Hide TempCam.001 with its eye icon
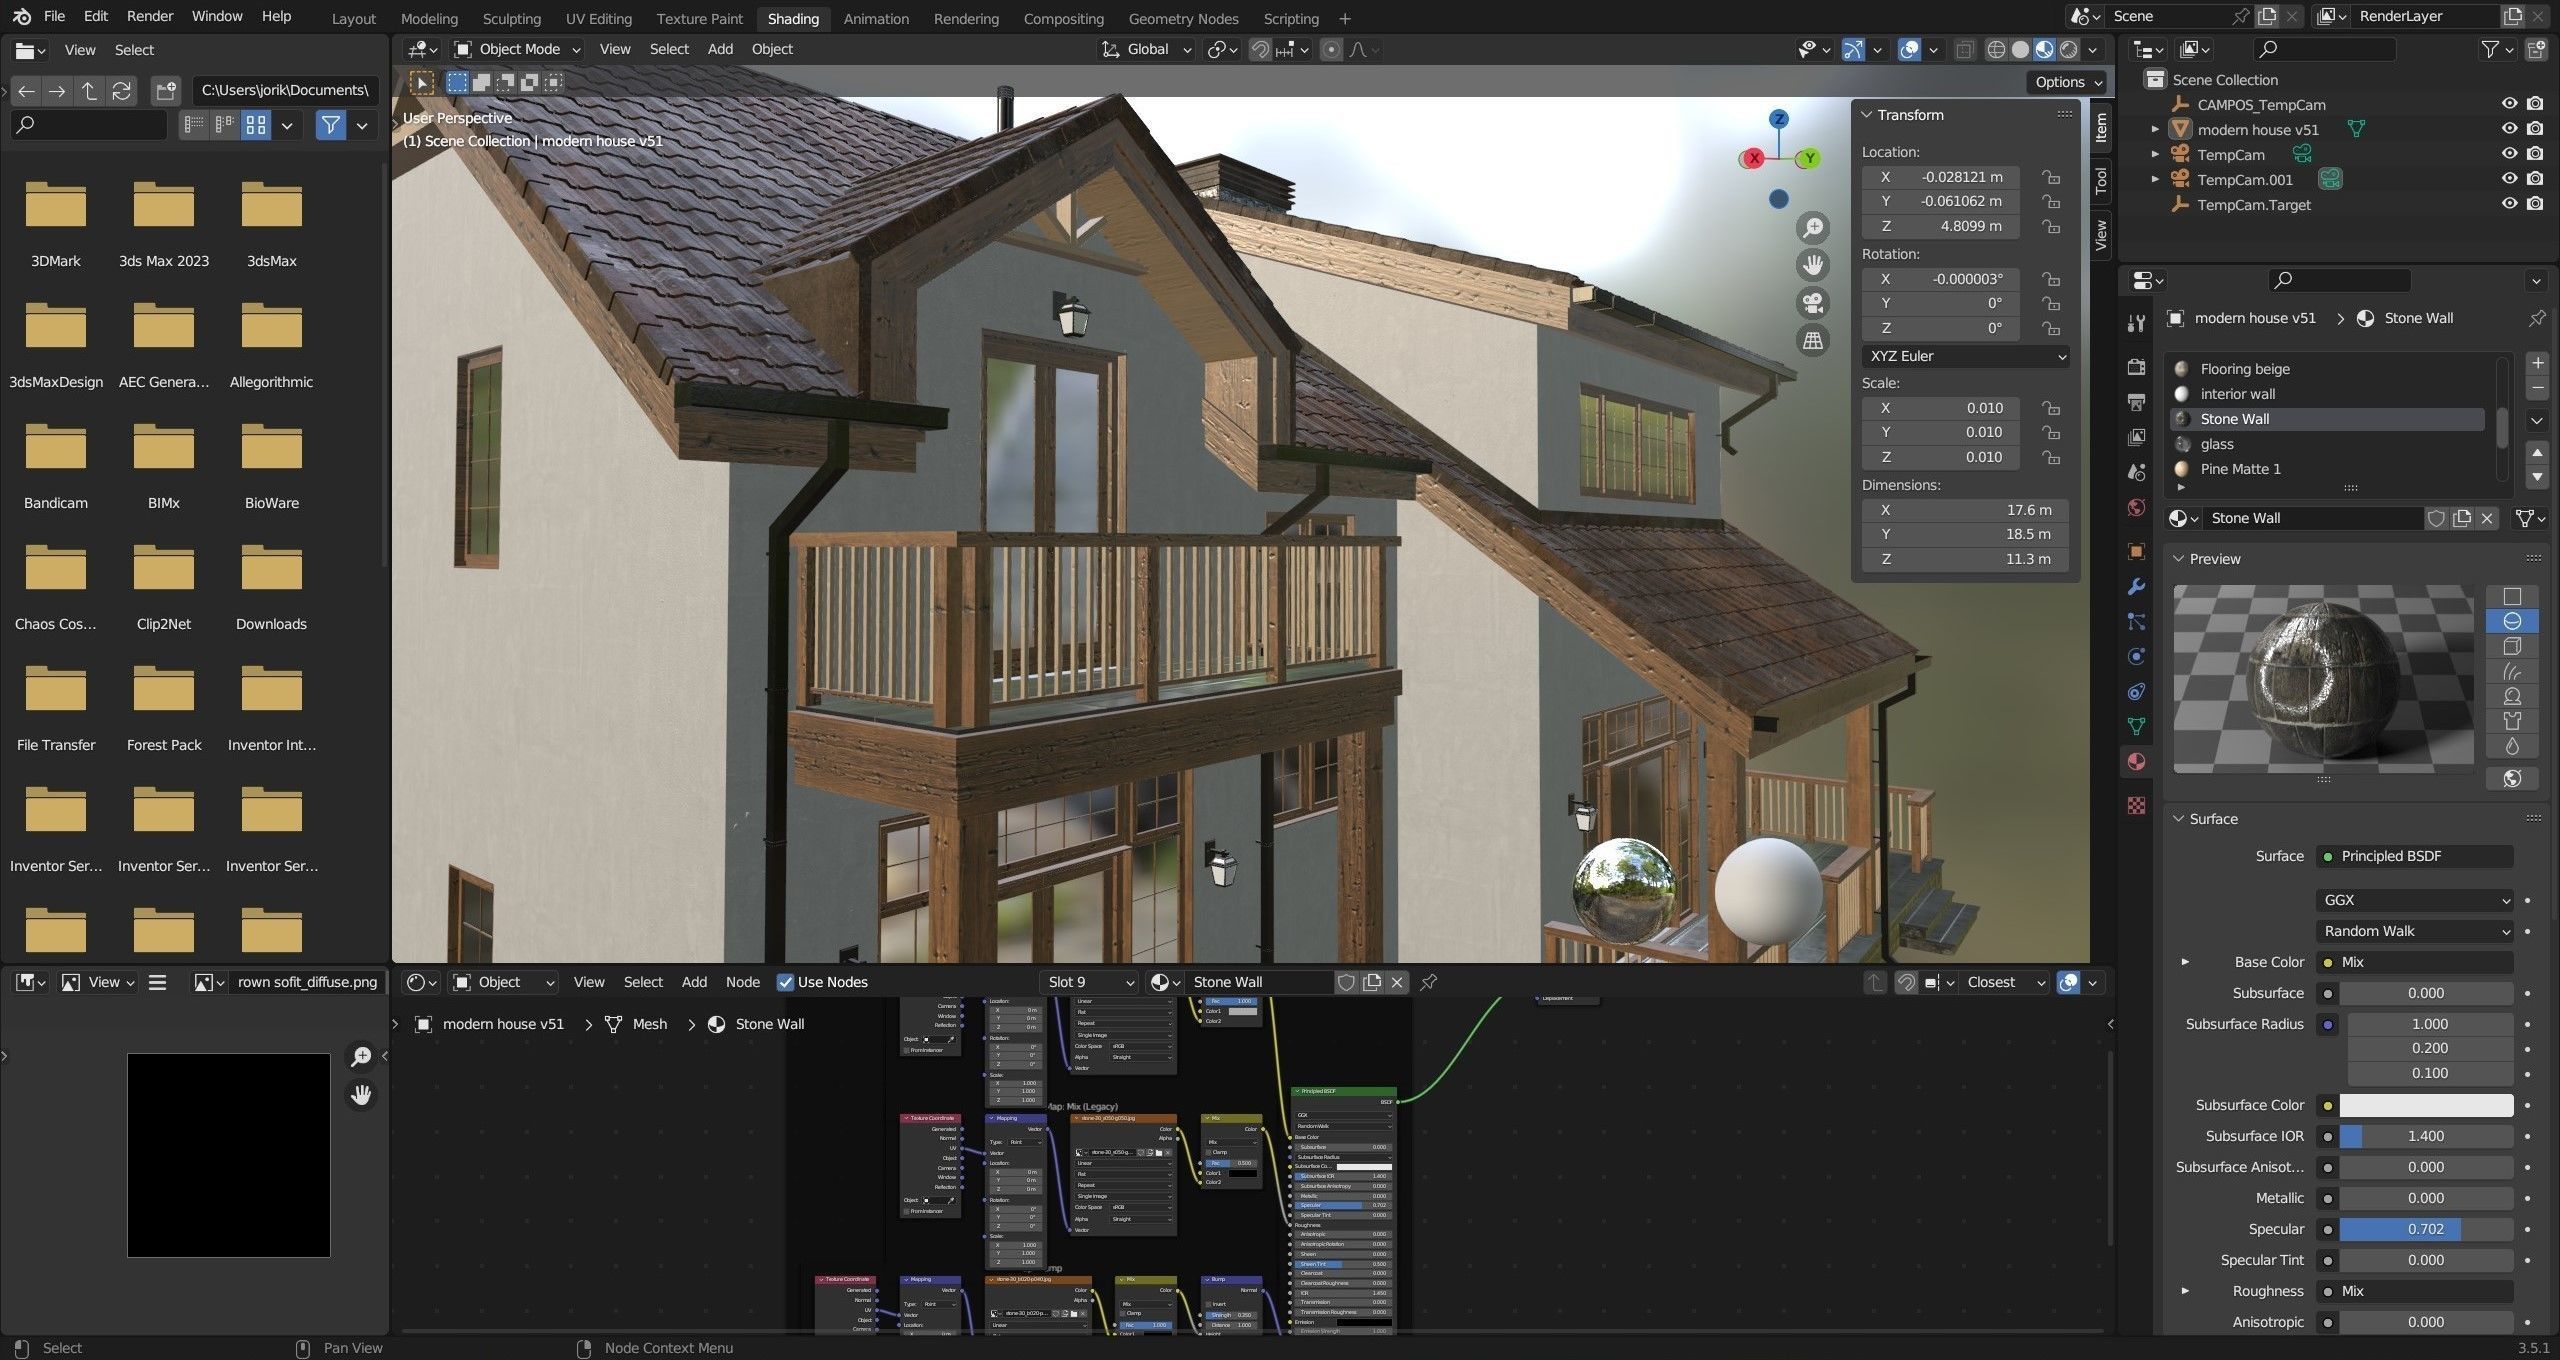This screenshot has width=2560, height=1360. pos(2509,179)
